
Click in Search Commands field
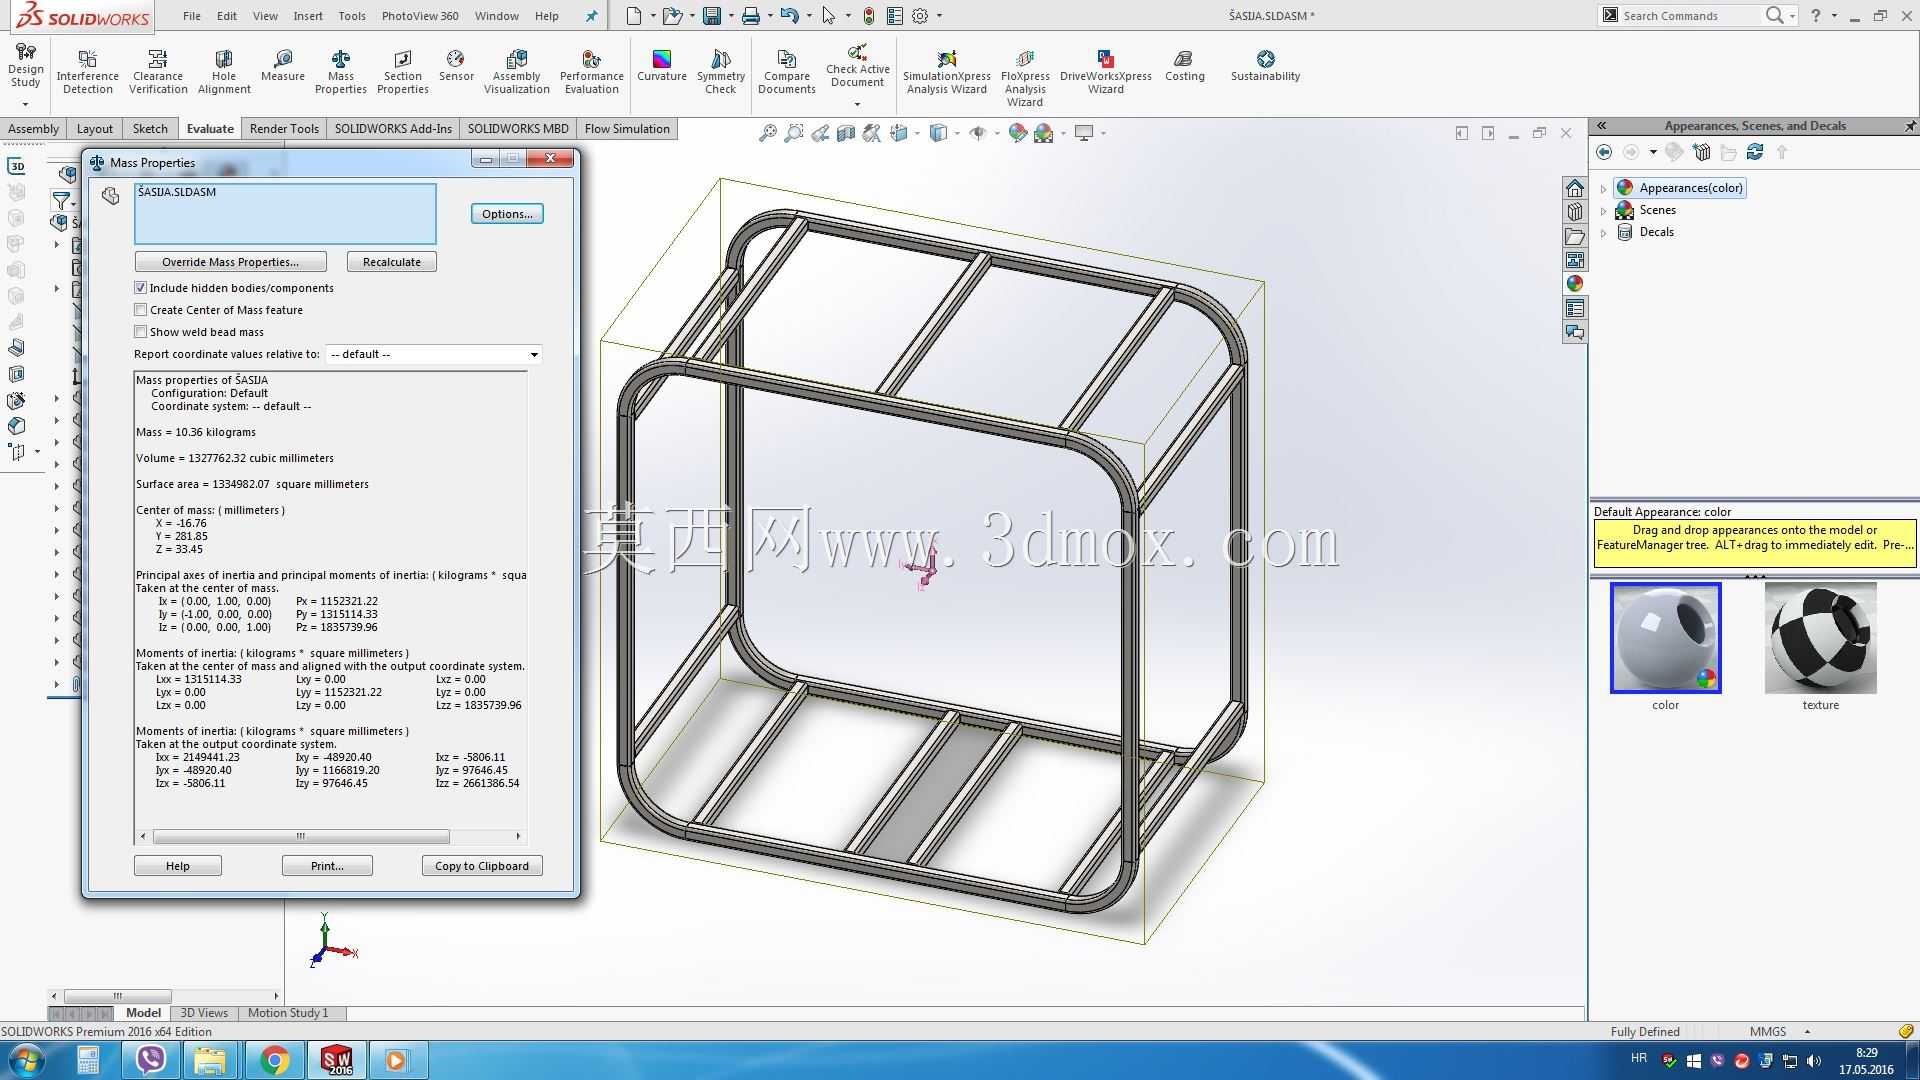tap(1690, 16)
